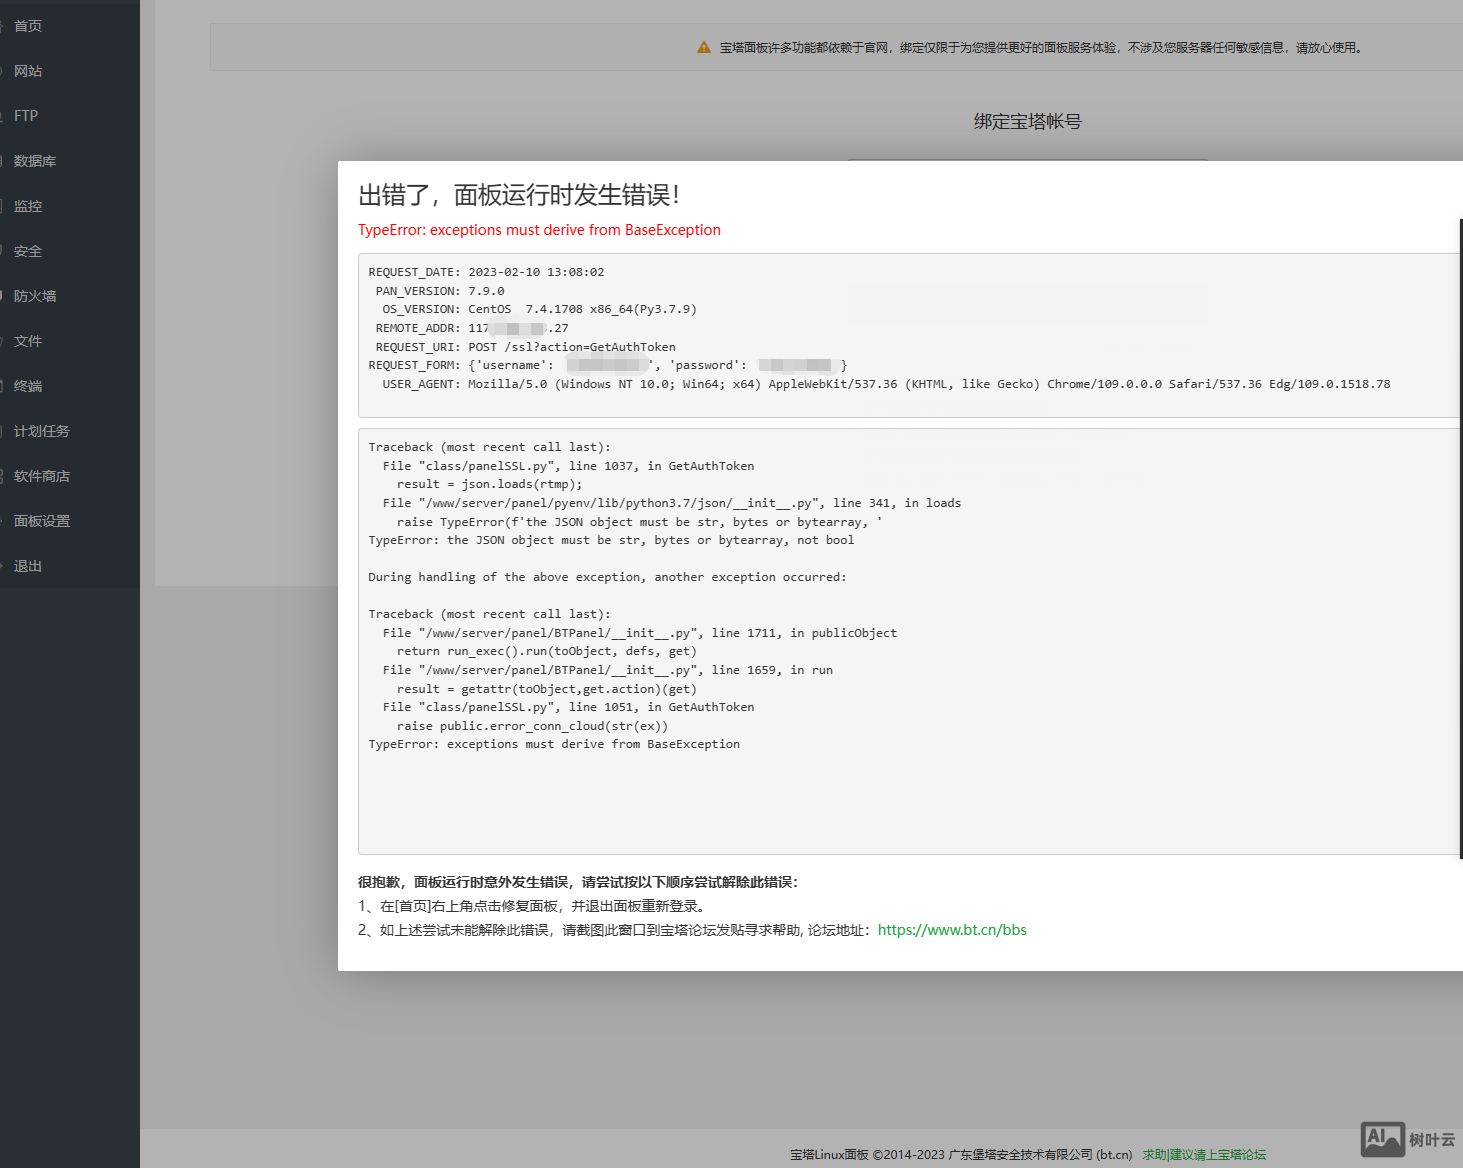The width and height of the screenshot is (1463, 1168).
Task: Click the USER_AGENT Mozilla/5.0 line
Action: (x=886, y=384)
